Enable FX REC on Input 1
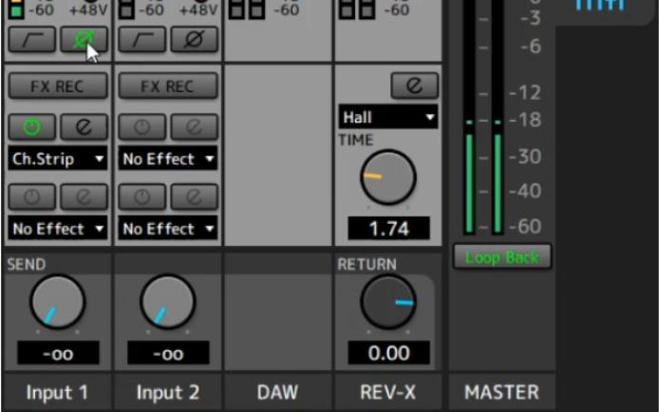Viewport: 659px width, 412px height. click(x=58, y=86)
